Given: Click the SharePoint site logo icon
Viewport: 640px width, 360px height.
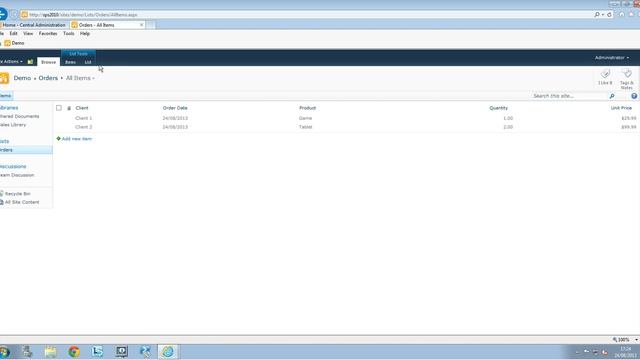Looking at the screenshot, I should point(4,78).
